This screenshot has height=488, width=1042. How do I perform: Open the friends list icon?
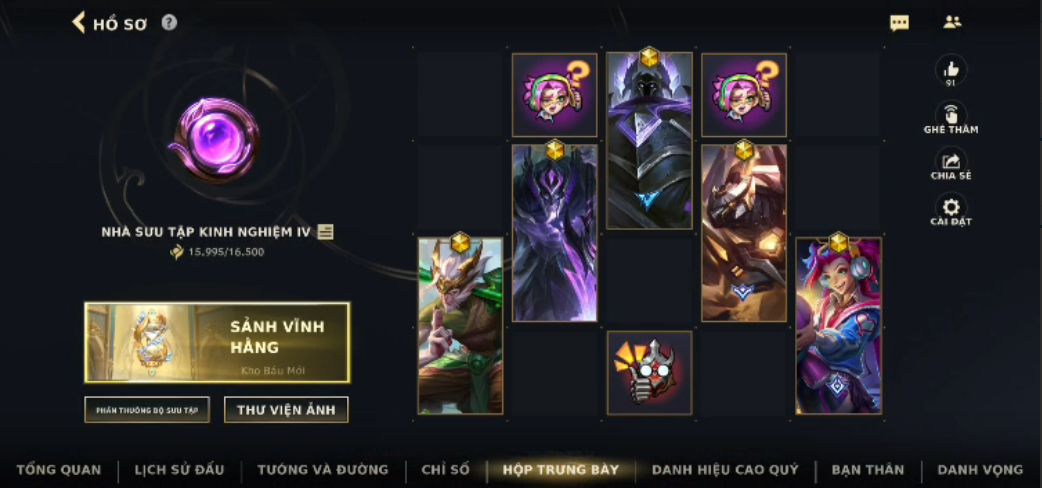tap(952, 22)
